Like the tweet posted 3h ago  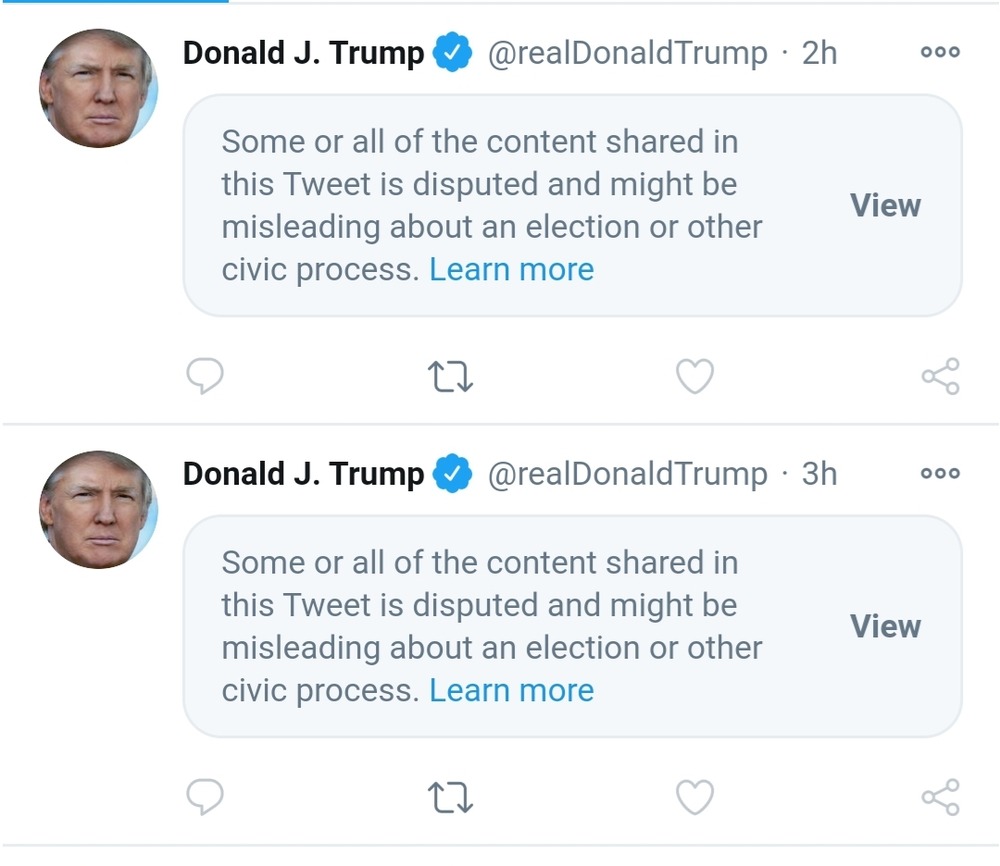pyautogui.click(x=695, y=797)
